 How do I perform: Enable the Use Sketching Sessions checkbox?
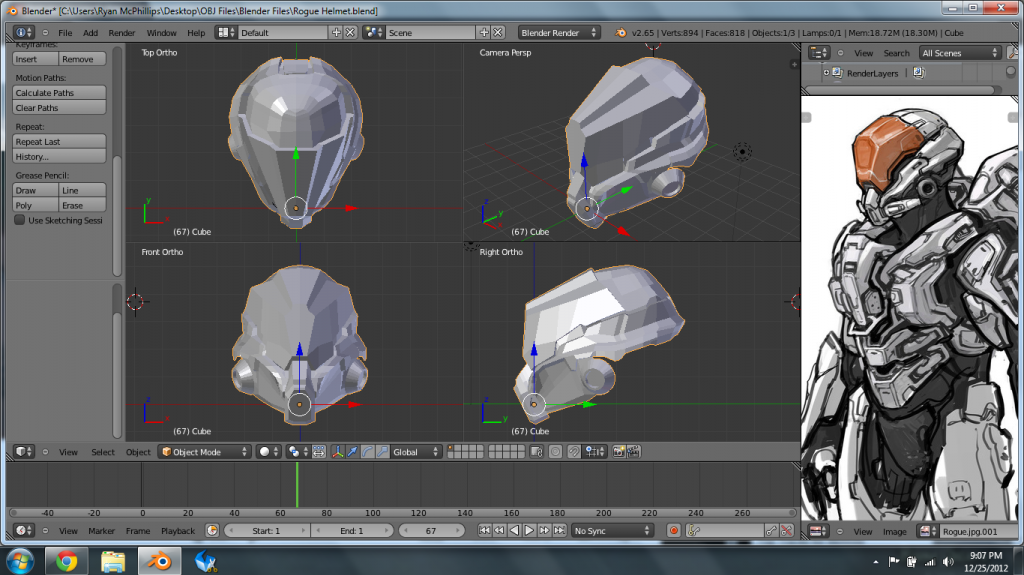[20, 220]
